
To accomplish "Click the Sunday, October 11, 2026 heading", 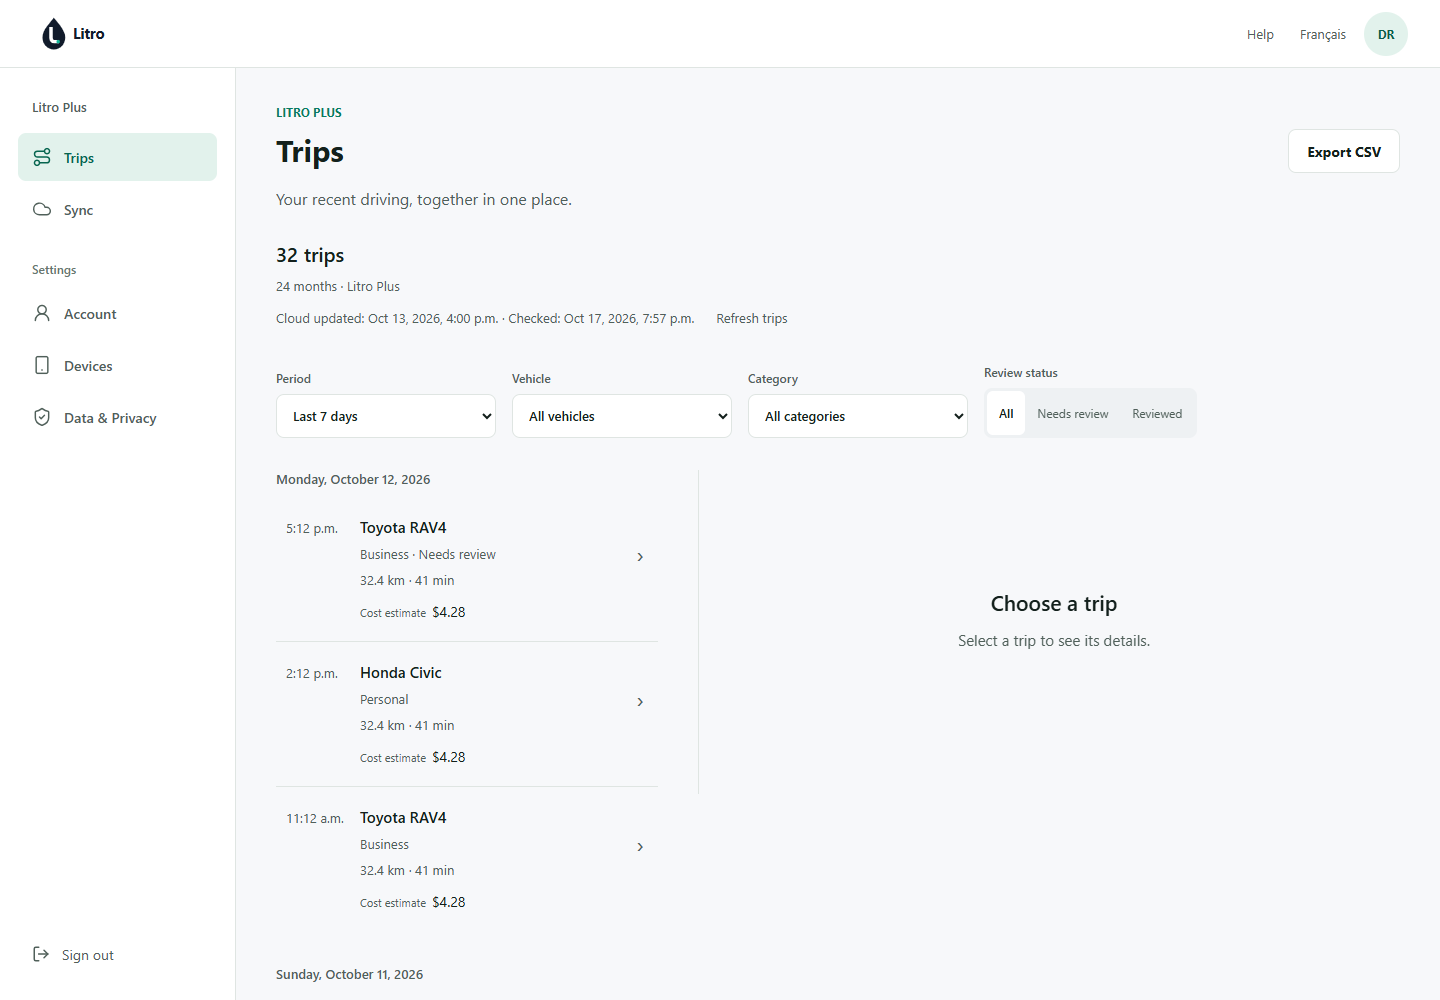I will coord(349,974).
